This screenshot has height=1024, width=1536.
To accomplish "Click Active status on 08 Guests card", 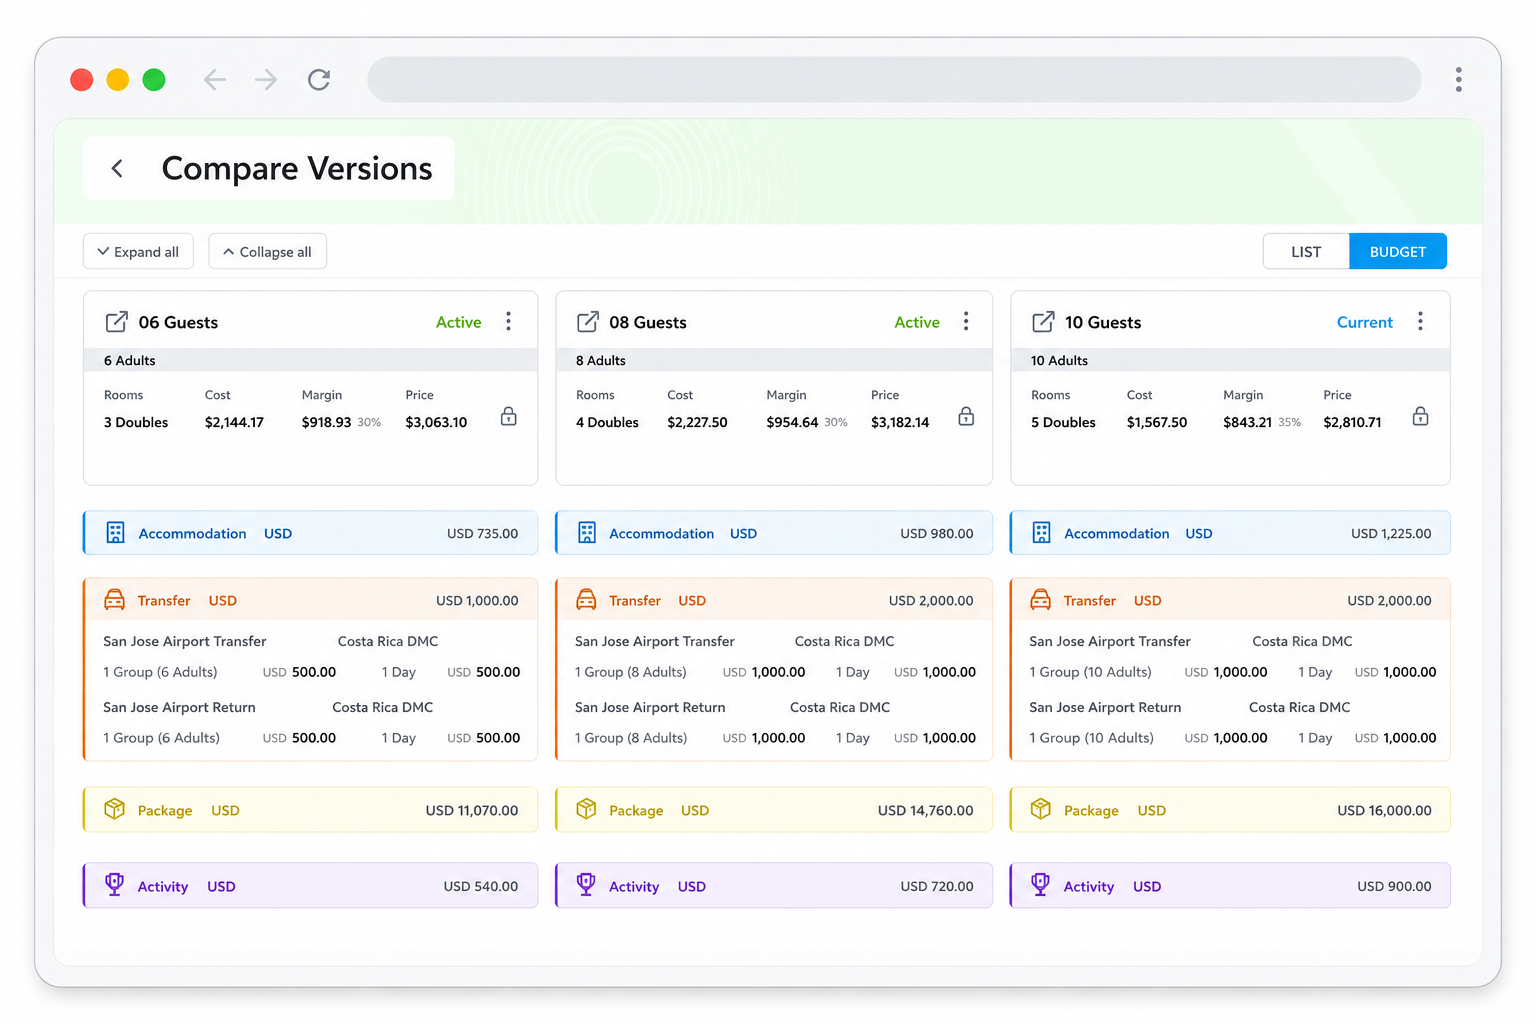I will pyautogui.click(x=917, y=322).
